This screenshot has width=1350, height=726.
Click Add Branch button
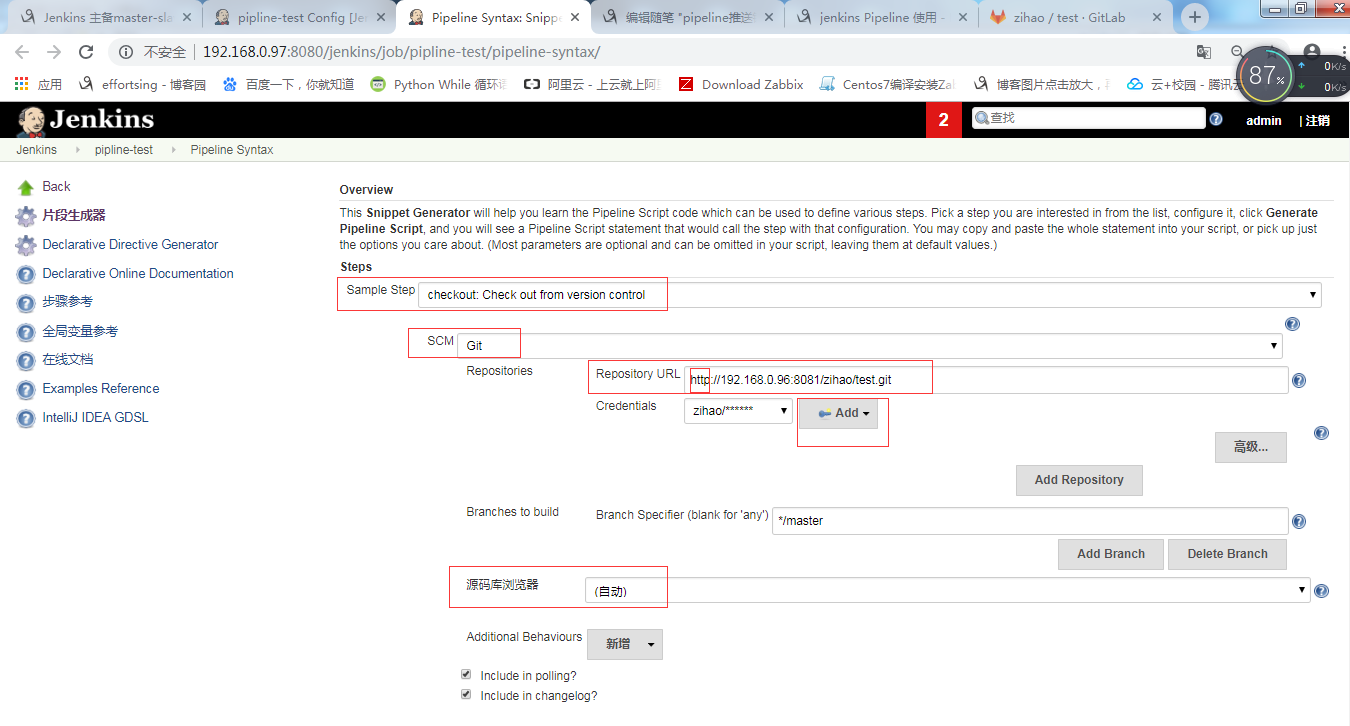1111,554
